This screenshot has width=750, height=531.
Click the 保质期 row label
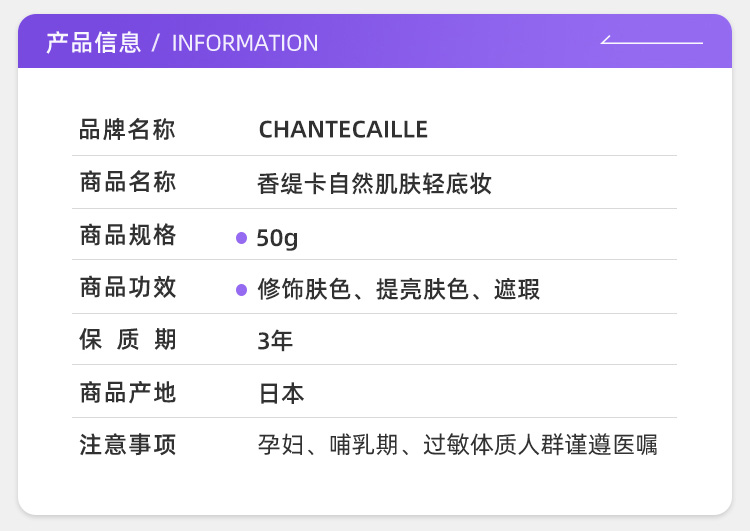[128, 340]
